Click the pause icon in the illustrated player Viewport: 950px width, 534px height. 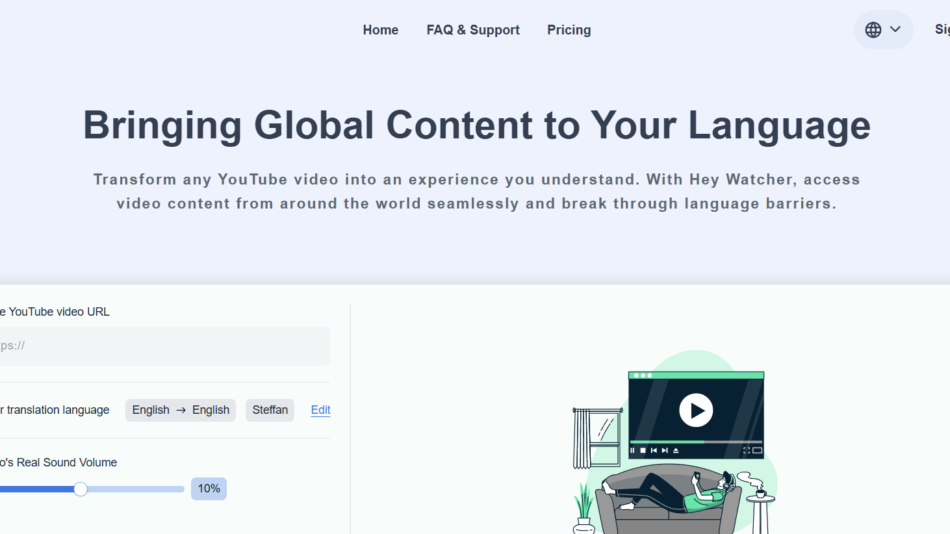[632, 451]
